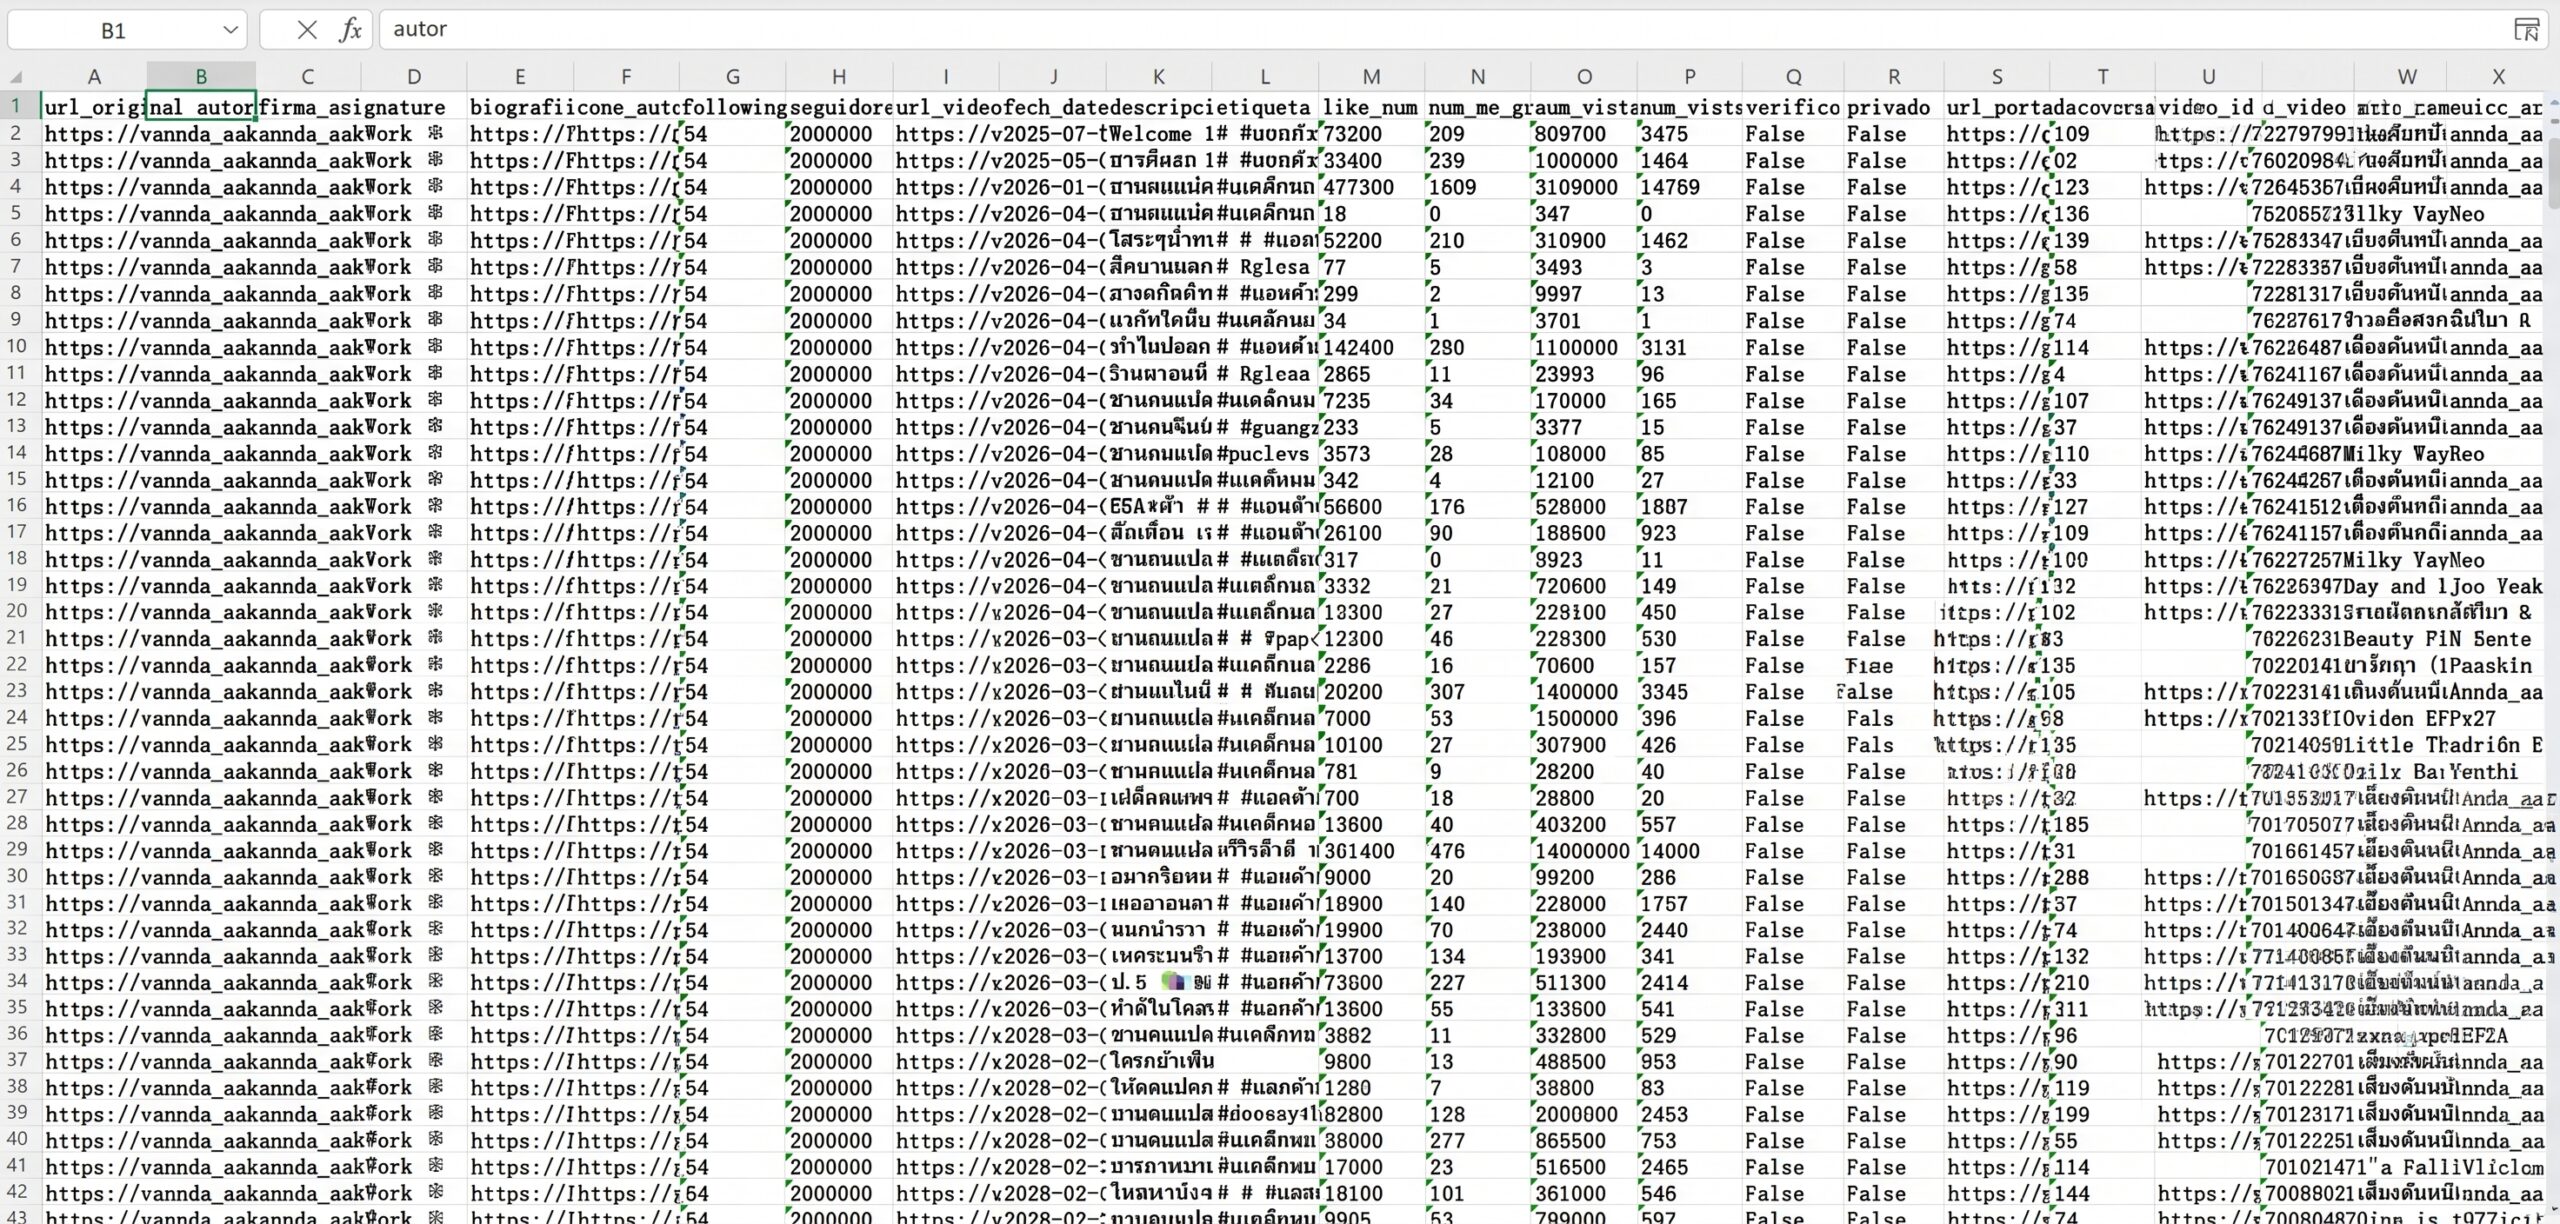Image resolution: width=2560 pixels, height=1224 pixels.
Task: Click cell with value 56600 in row 16
Action: pos(1371,507)
